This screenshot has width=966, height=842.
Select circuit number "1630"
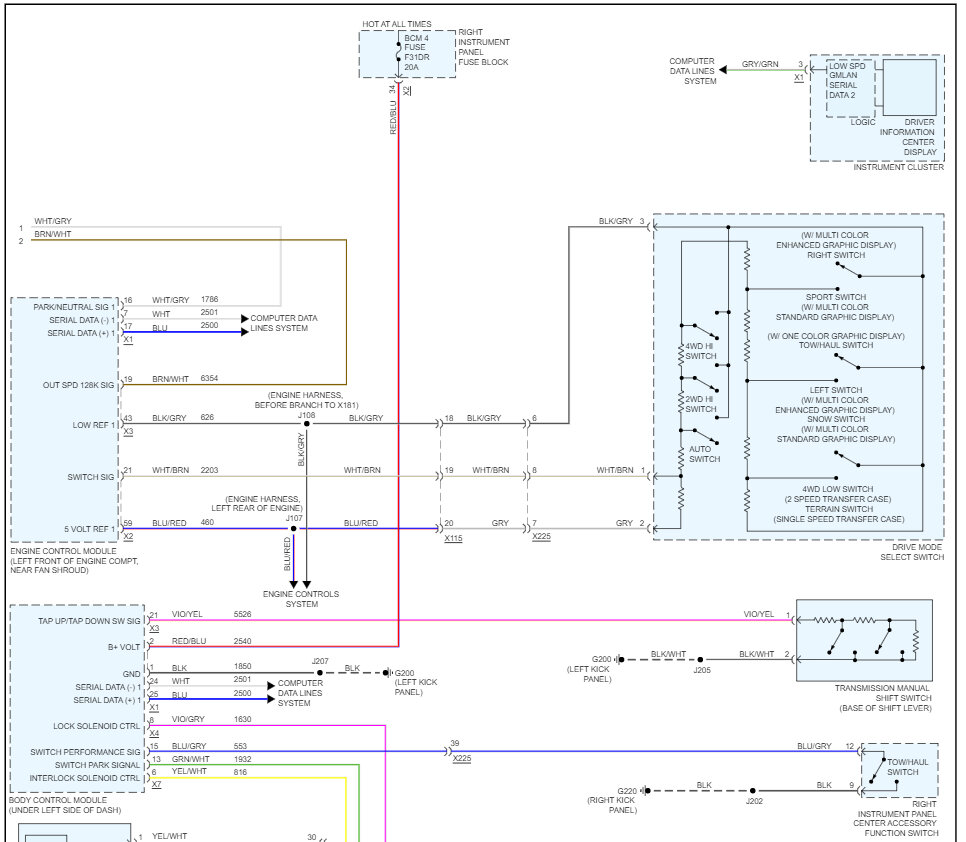pyautogui.click(x=243, y=719)
